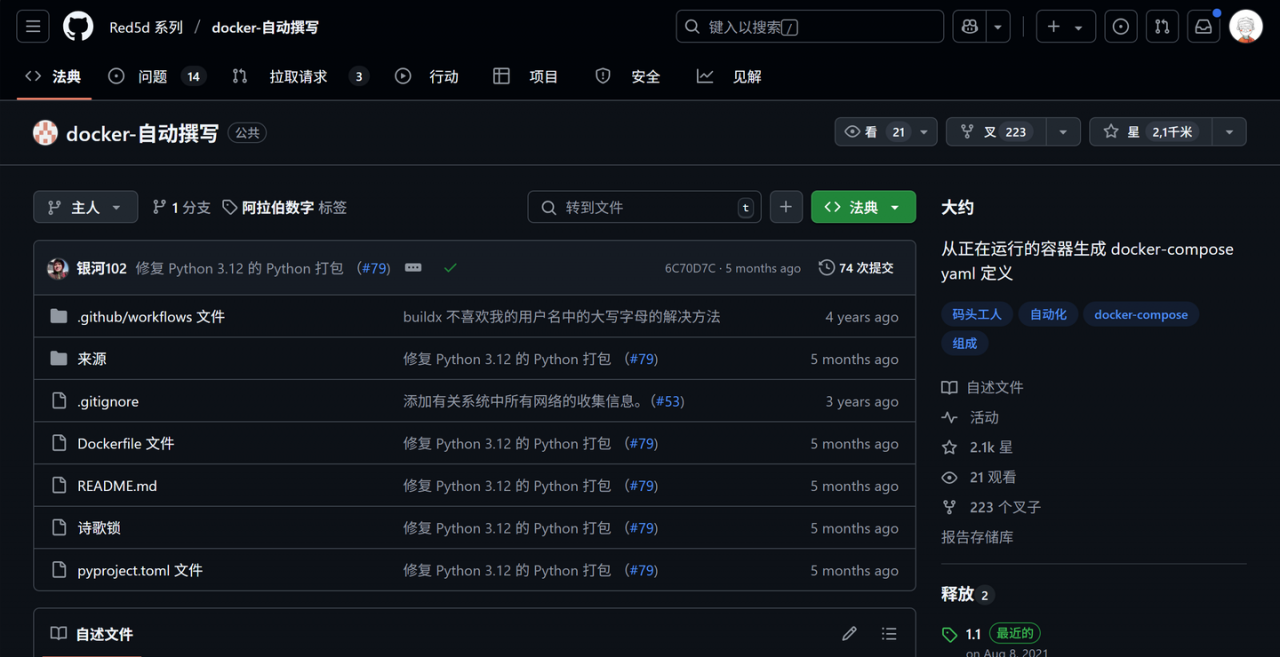Click the add file plus button
Image resolution: width=1280 pixels, height=657 pixels.
point(786,207)
